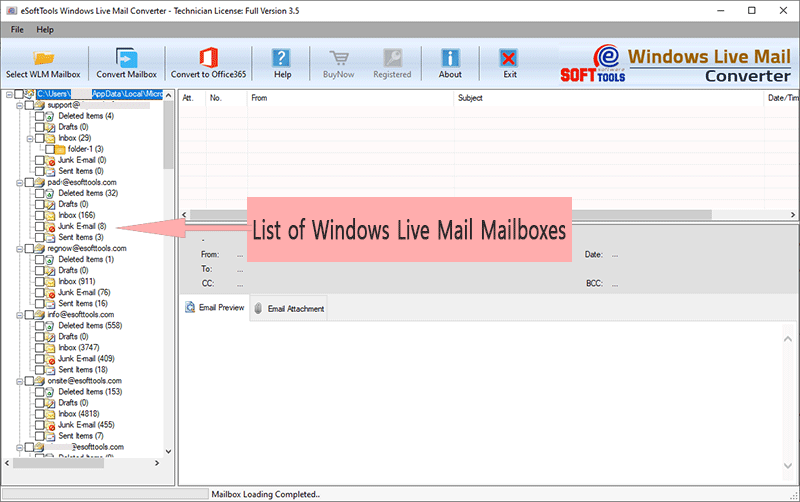
Task: Click the preview pane scroll down arrow
Action: pyautogui.click(x=788, y=466)
